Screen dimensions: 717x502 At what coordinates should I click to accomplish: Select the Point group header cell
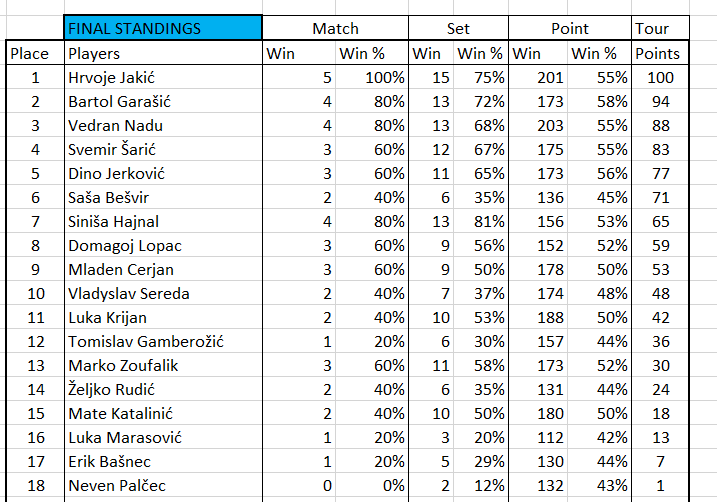pos(570,29)
